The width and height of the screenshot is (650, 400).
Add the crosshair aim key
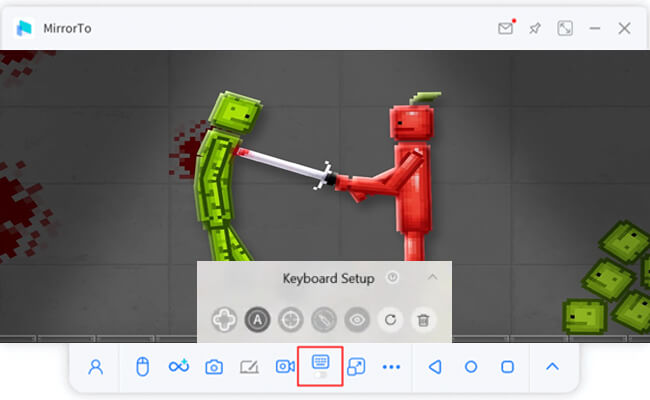[x=290, y=320]
